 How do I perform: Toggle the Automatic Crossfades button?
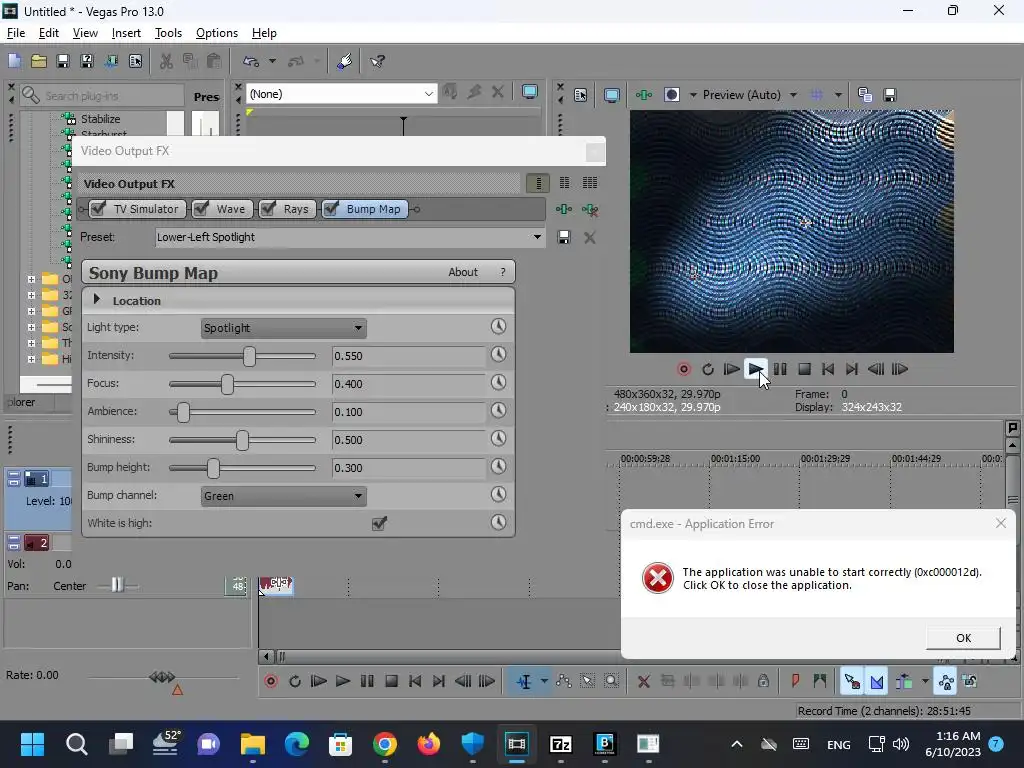click(877, 682)
